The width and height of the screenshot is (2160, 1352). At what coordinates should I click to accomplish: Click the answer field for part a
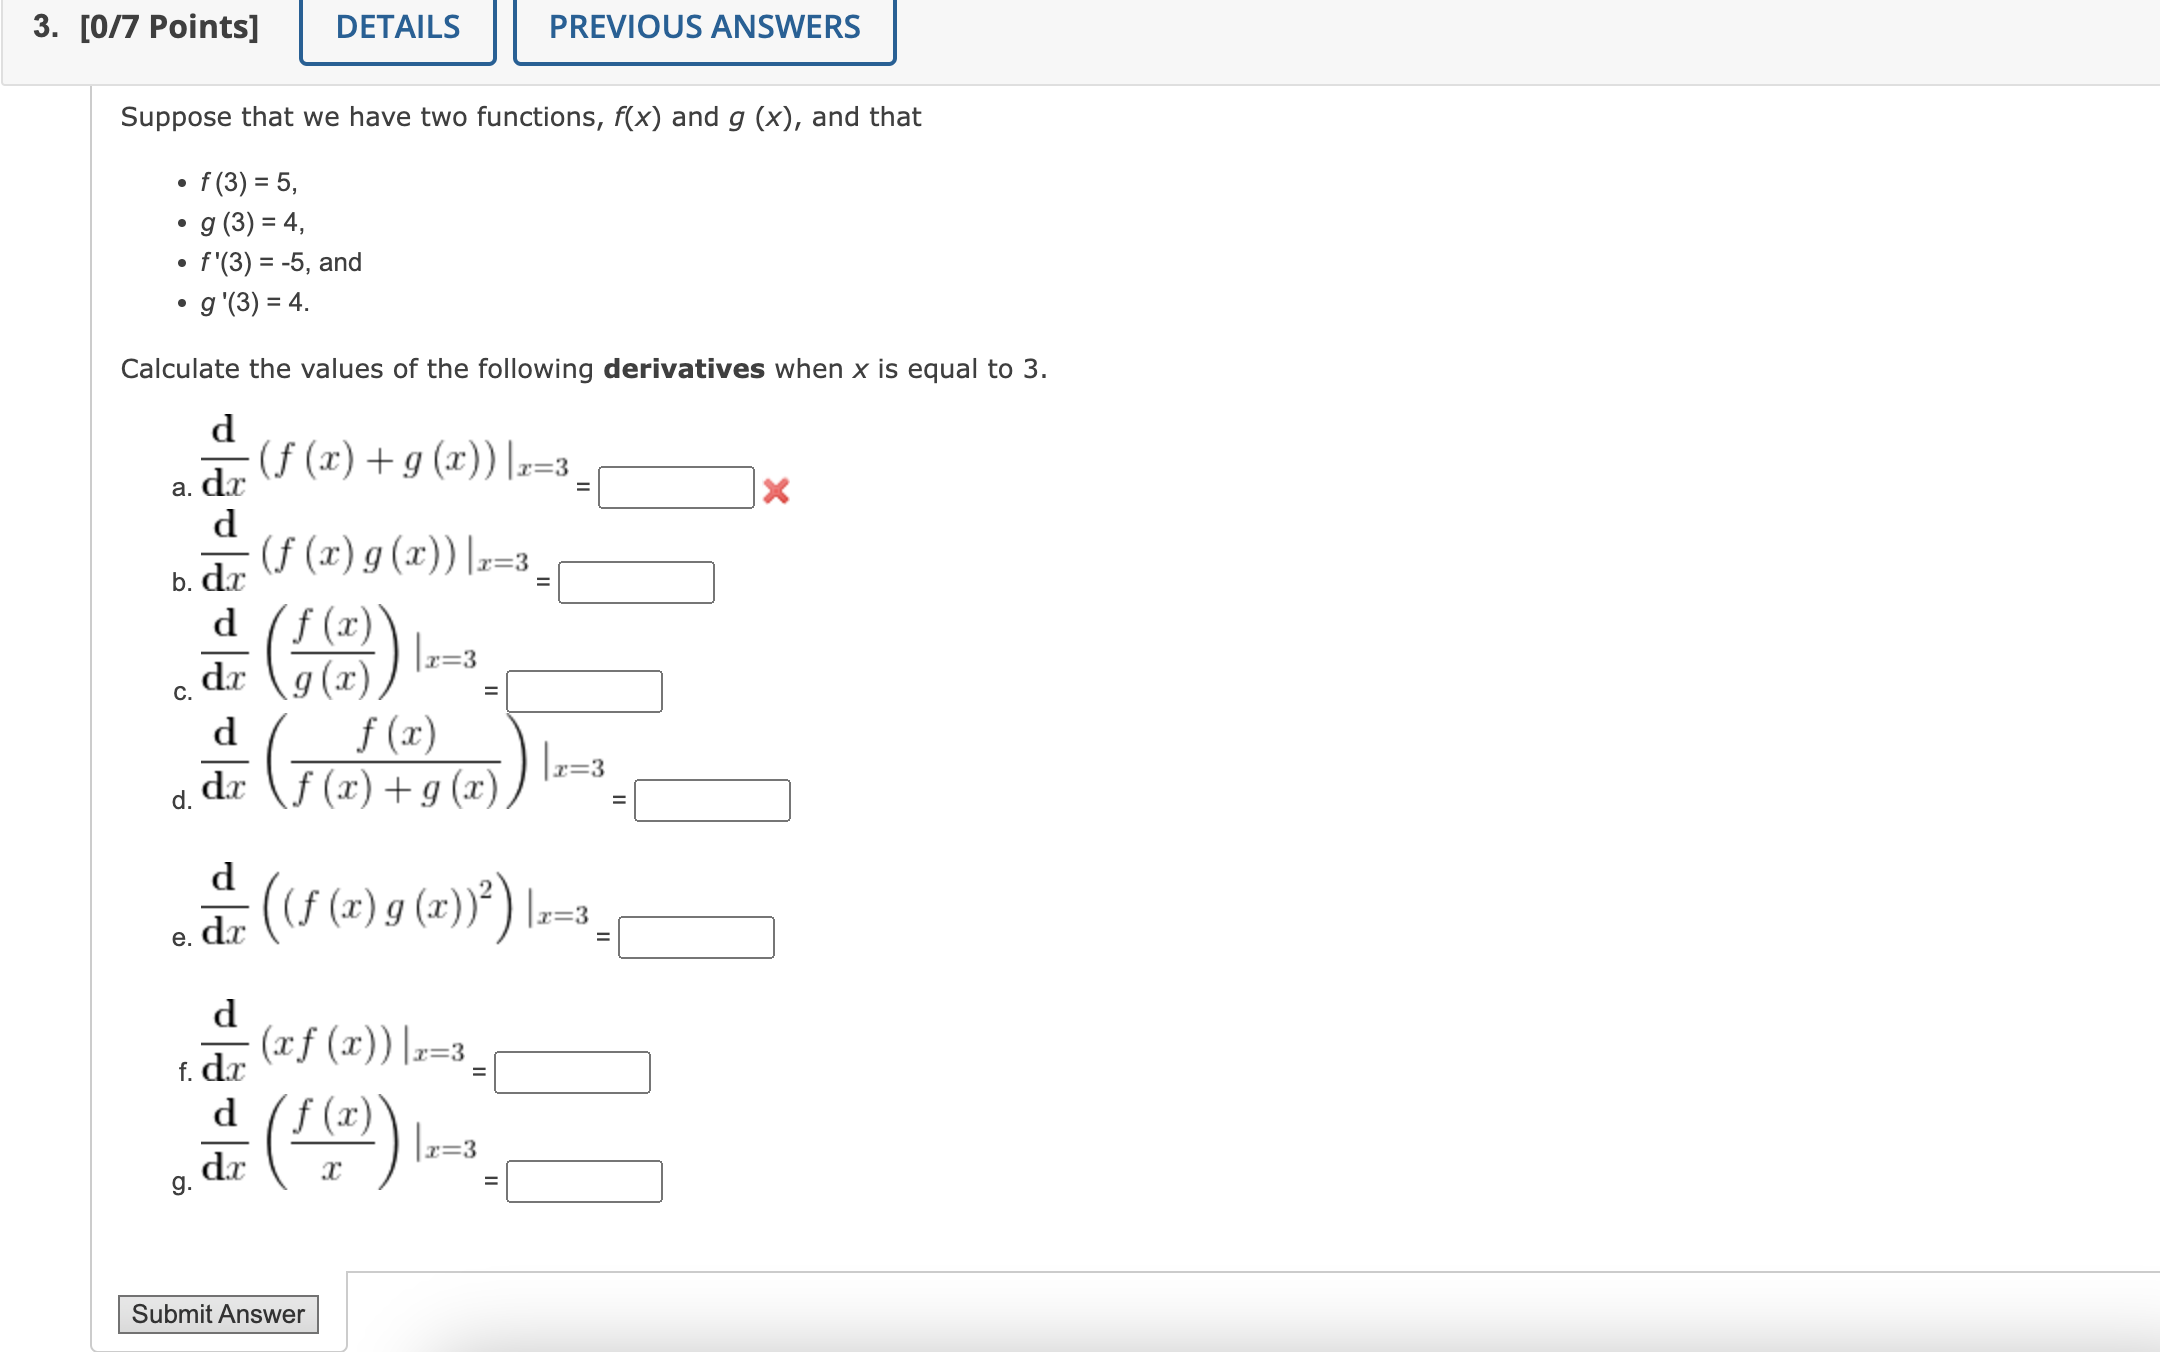(x=676, y=487)
